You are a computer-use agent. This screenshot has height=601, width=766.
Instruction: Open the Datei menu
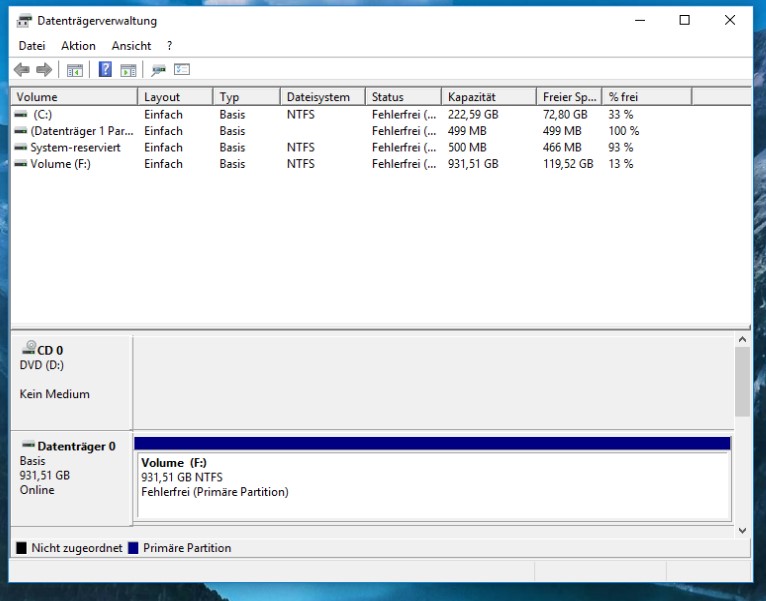[x=32, y=46]
